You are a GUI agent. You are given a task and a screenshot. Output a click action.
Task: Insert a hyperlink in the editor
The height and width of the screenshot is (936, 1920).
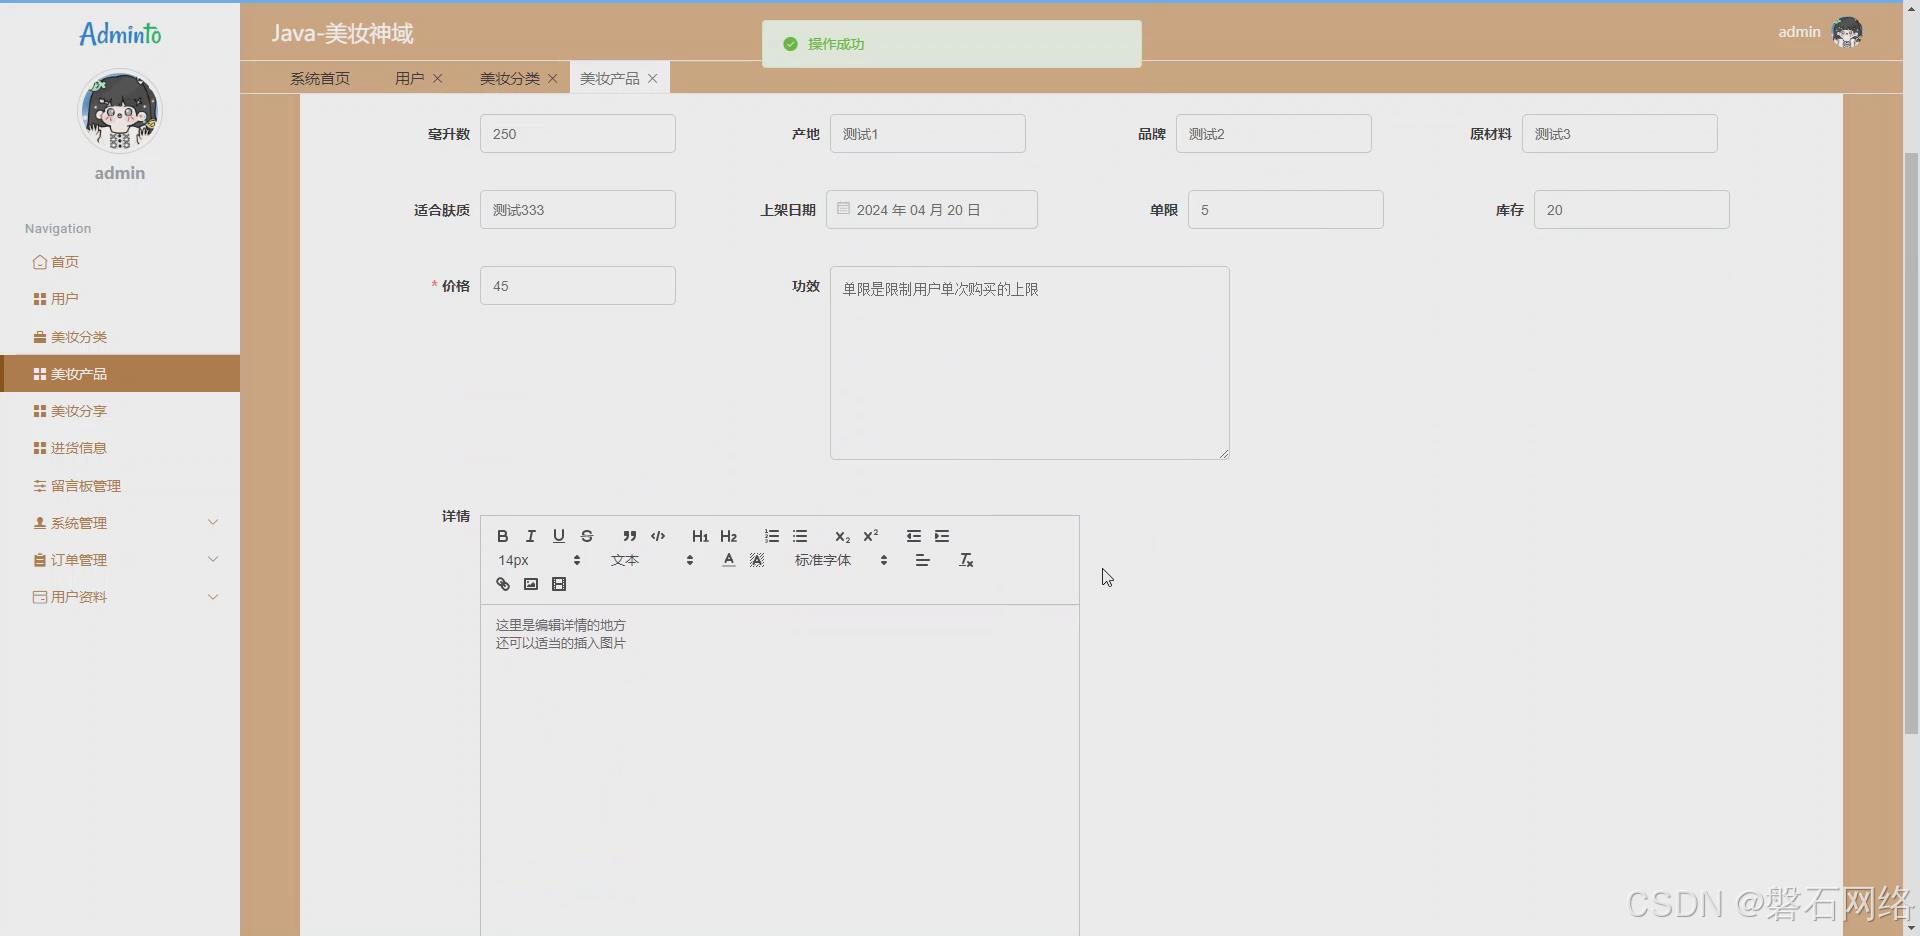click(x=503, y=584)
